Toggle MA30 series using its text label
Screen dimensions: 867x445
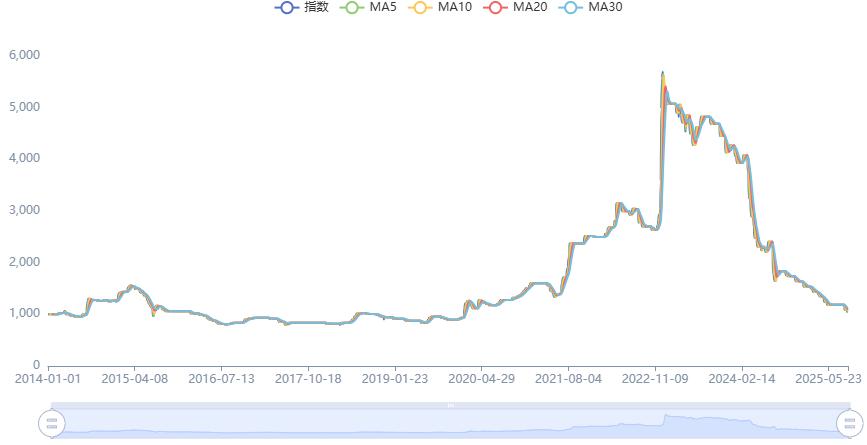point(605,7)
